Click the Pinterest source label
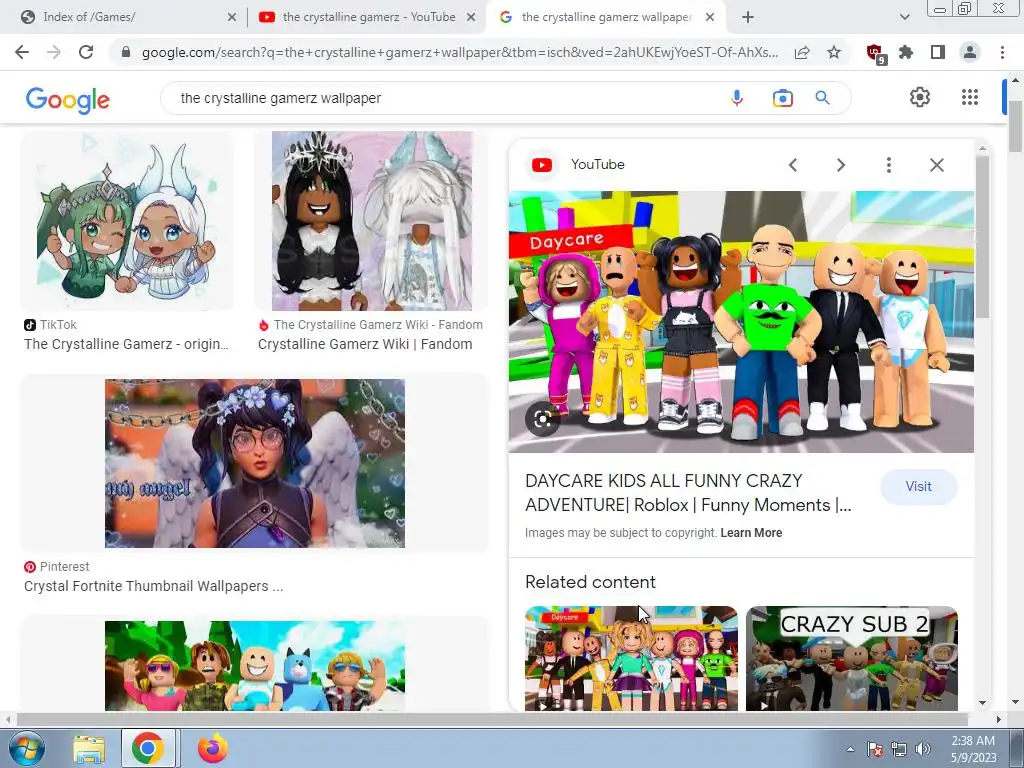Image resolution: width=1024 pixels, height=768 pixels. [65, 567]
